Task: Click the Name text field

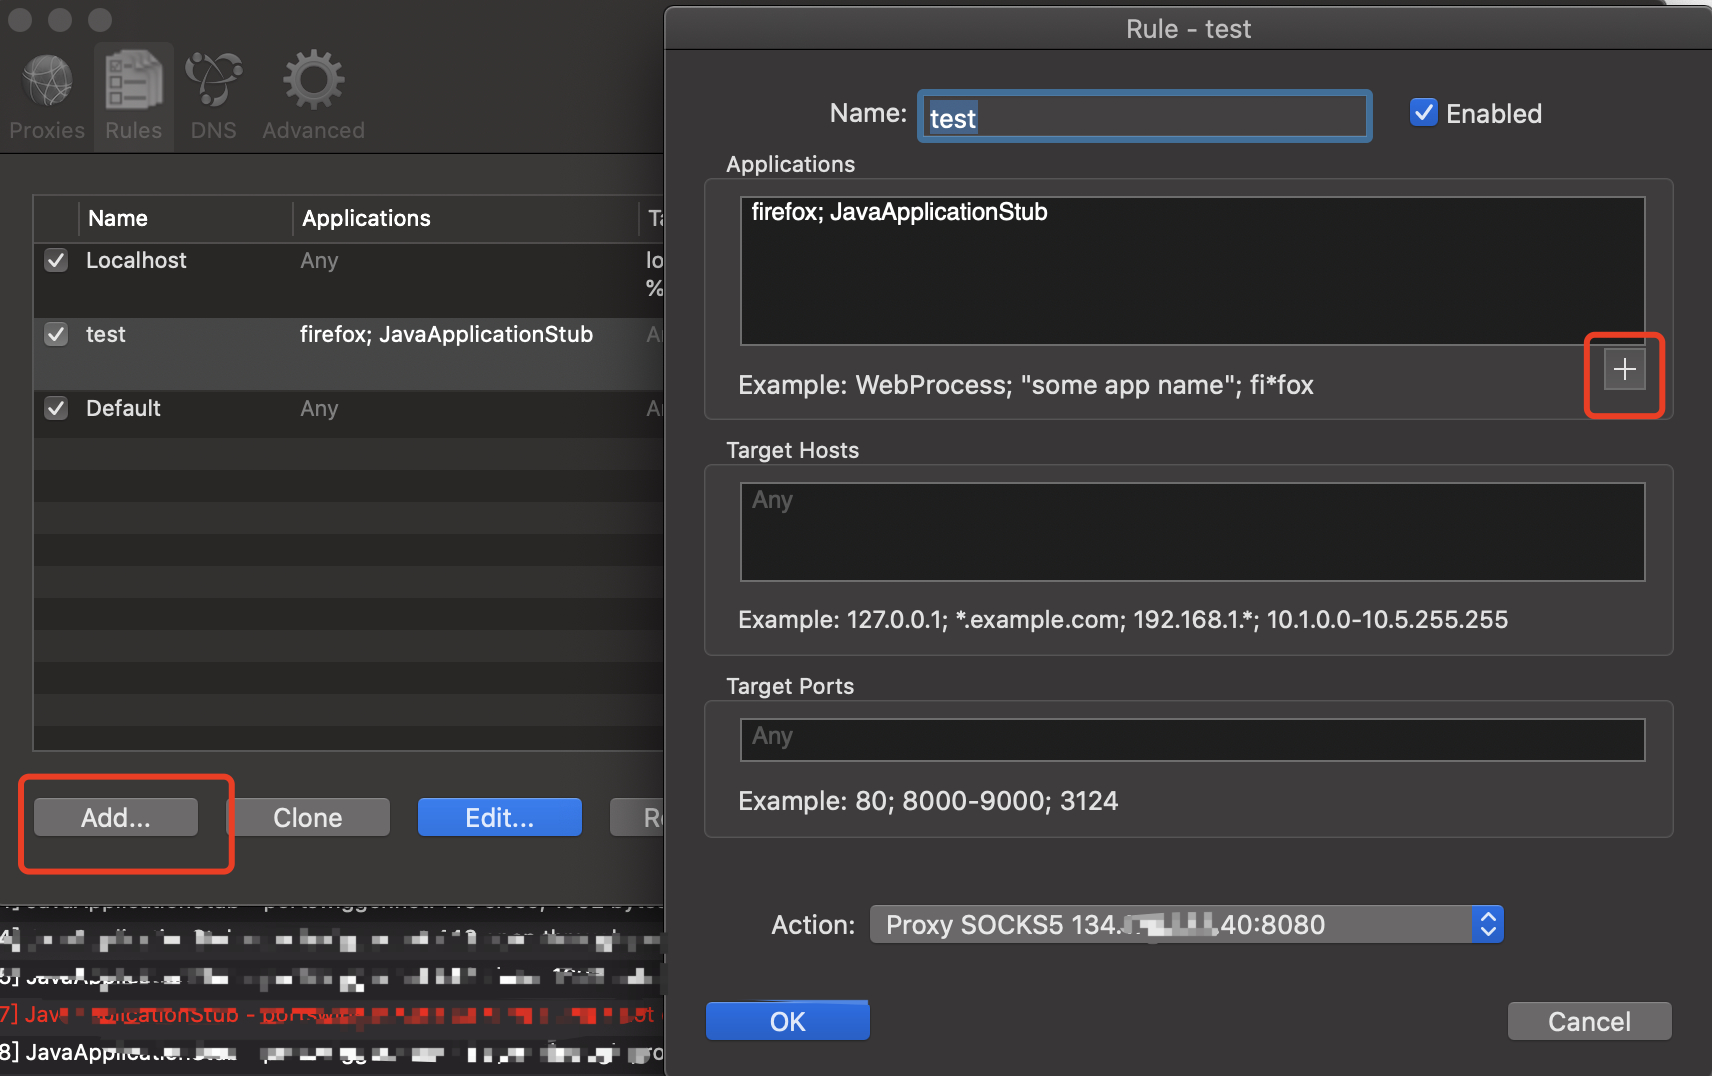Action: tap(1144, 117)
